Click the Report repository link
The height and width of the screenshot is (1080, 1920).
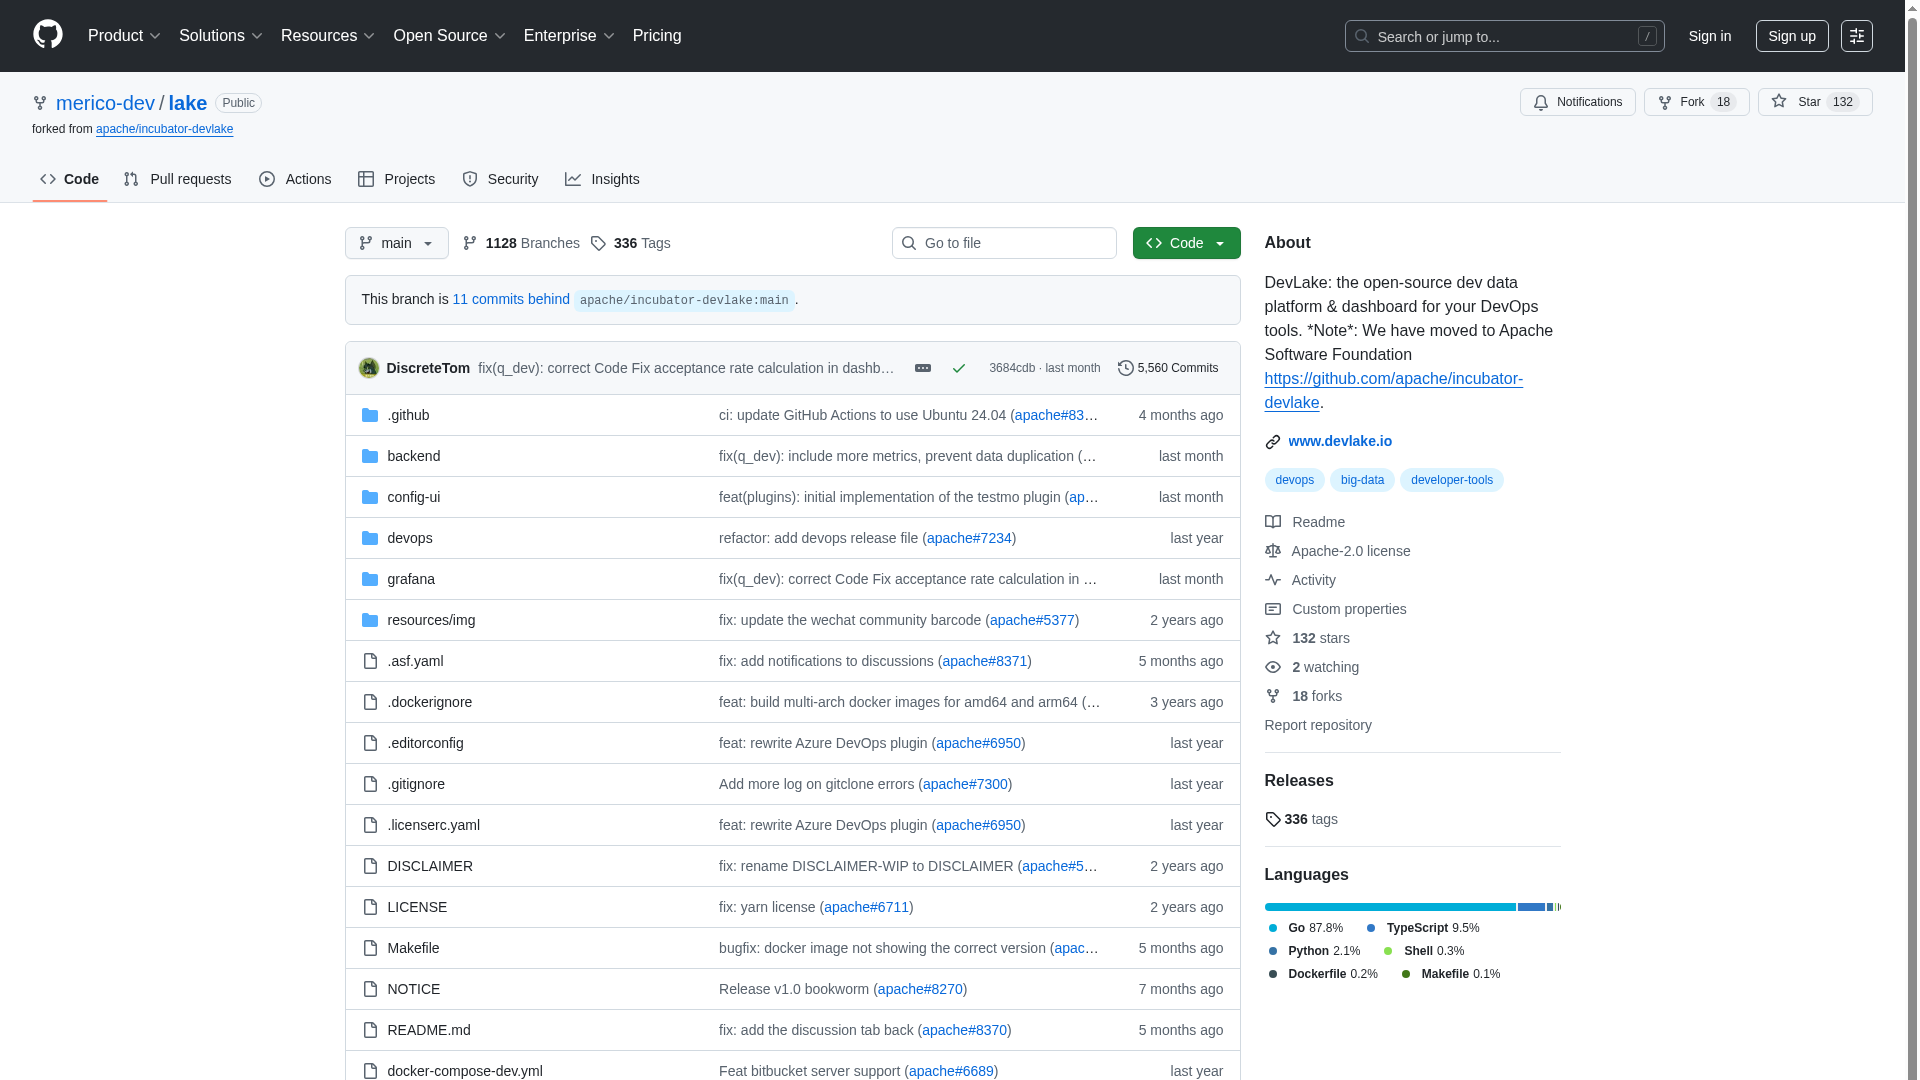(x=1318, y=725)
